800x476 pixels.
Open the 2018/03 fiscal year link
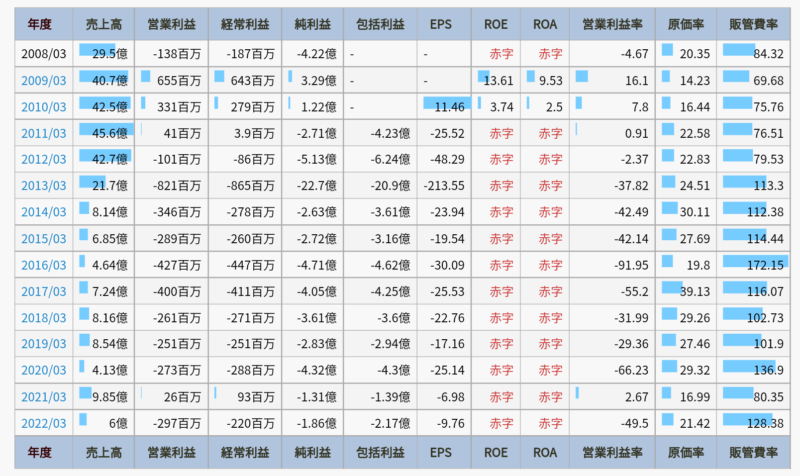(44, 318)
